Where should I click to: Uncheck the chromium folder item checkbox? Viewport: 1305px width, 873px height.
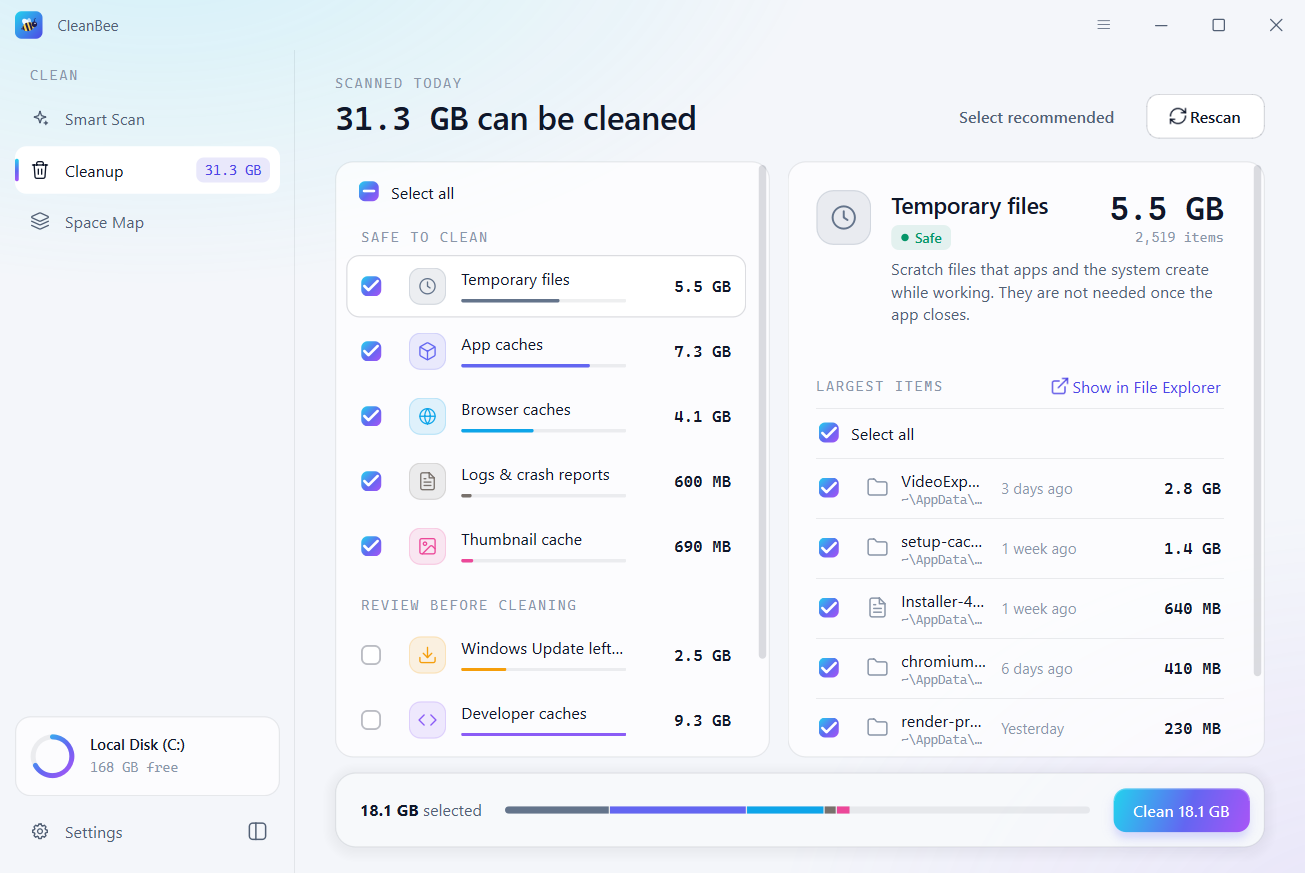tap(829, 668)
